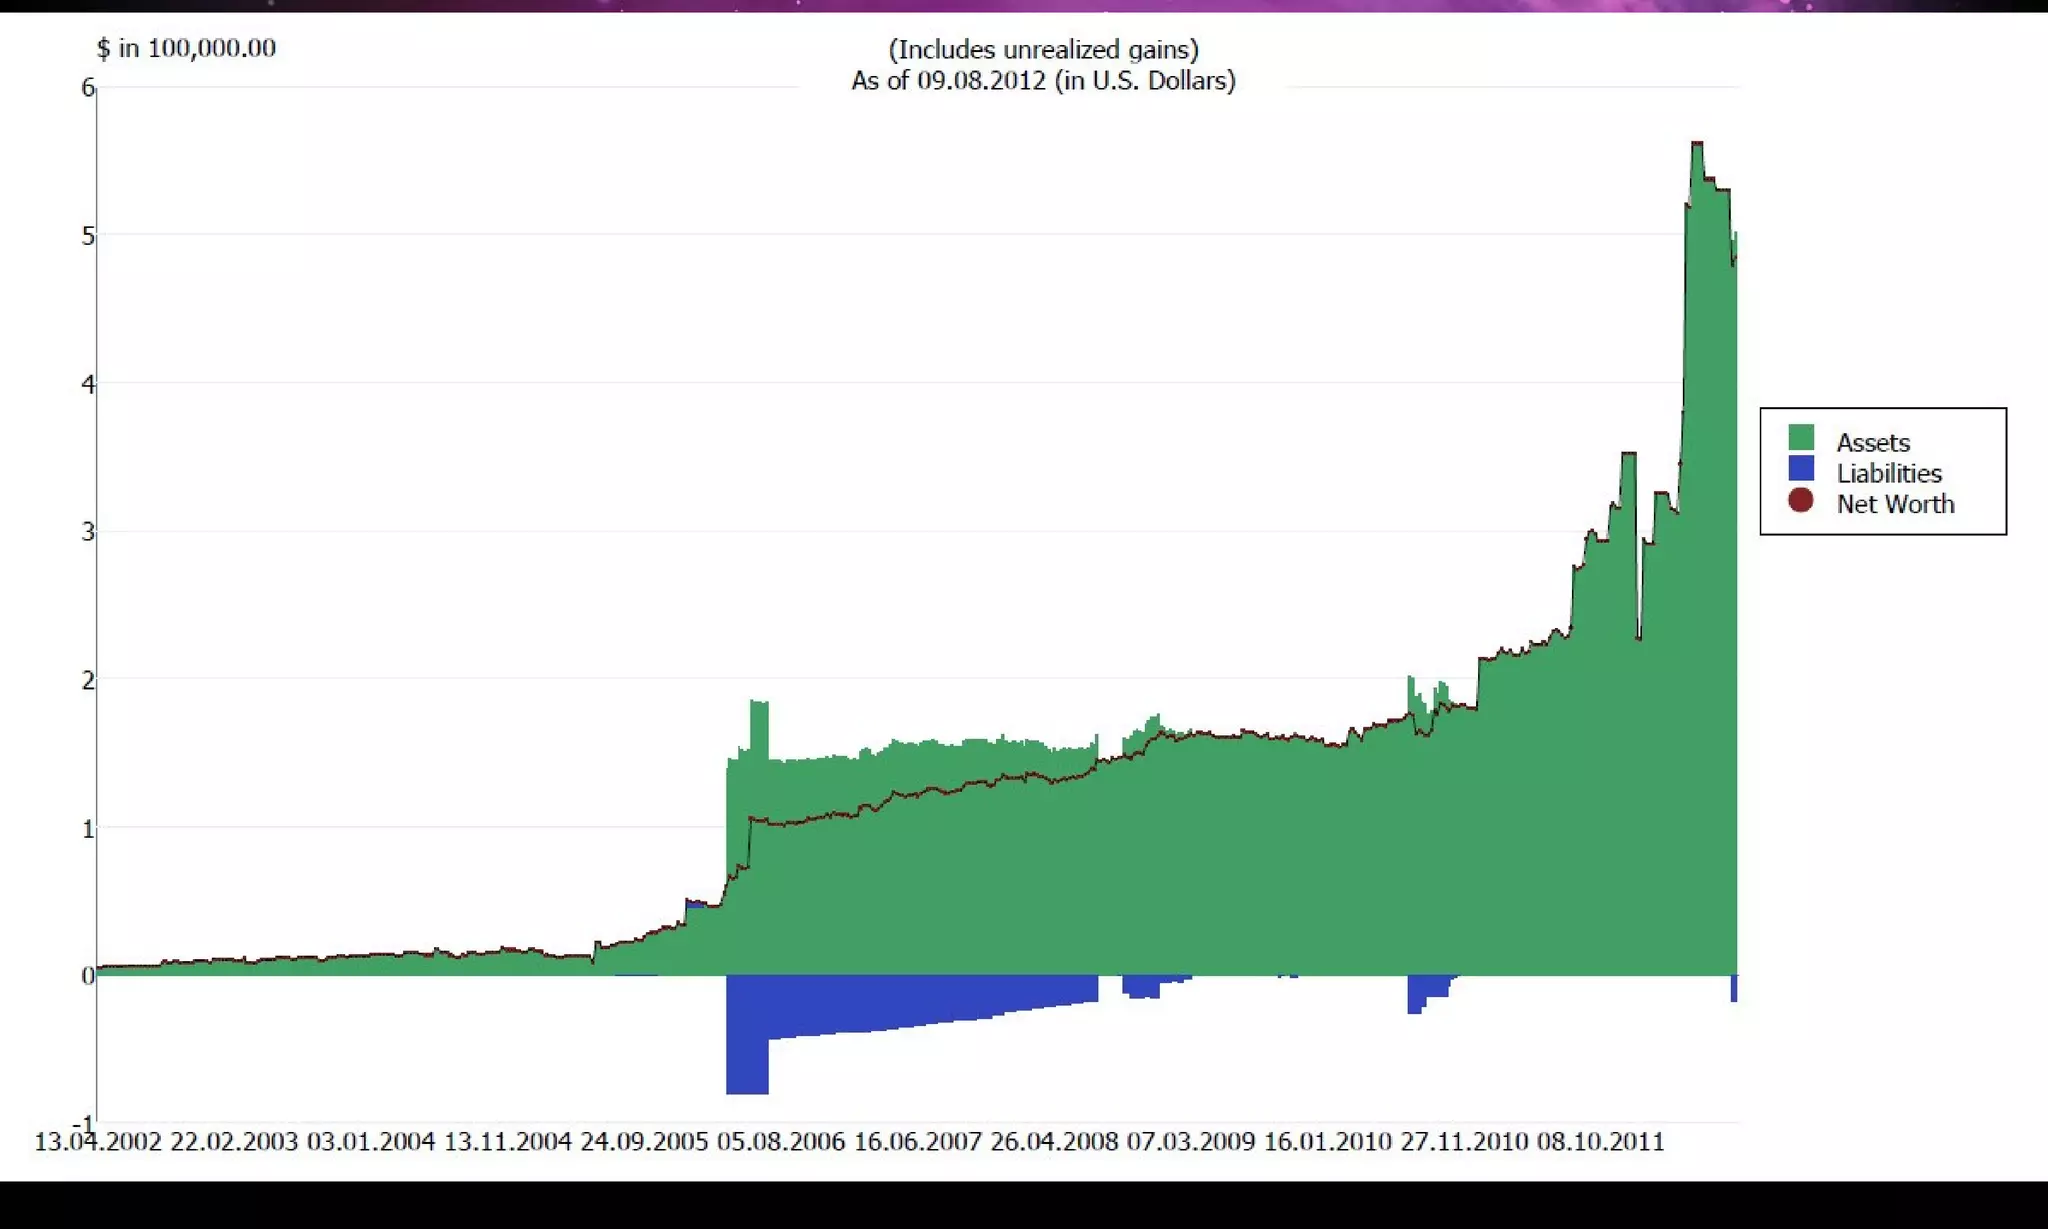Click the y-axis value 6 label
This screenshot has height=1229, width=2048.
tap(88, 88)
